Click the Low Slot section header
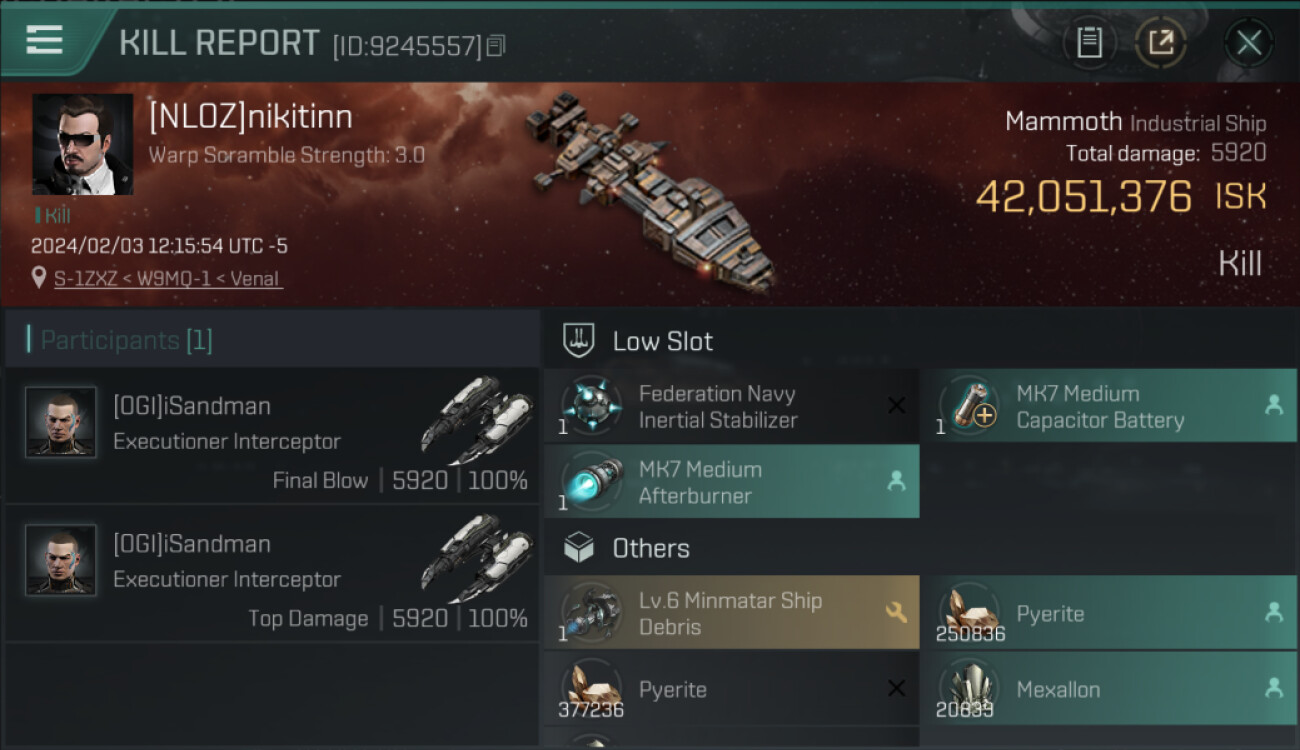Screen dimensions: 1300x750 click(662, 341)
